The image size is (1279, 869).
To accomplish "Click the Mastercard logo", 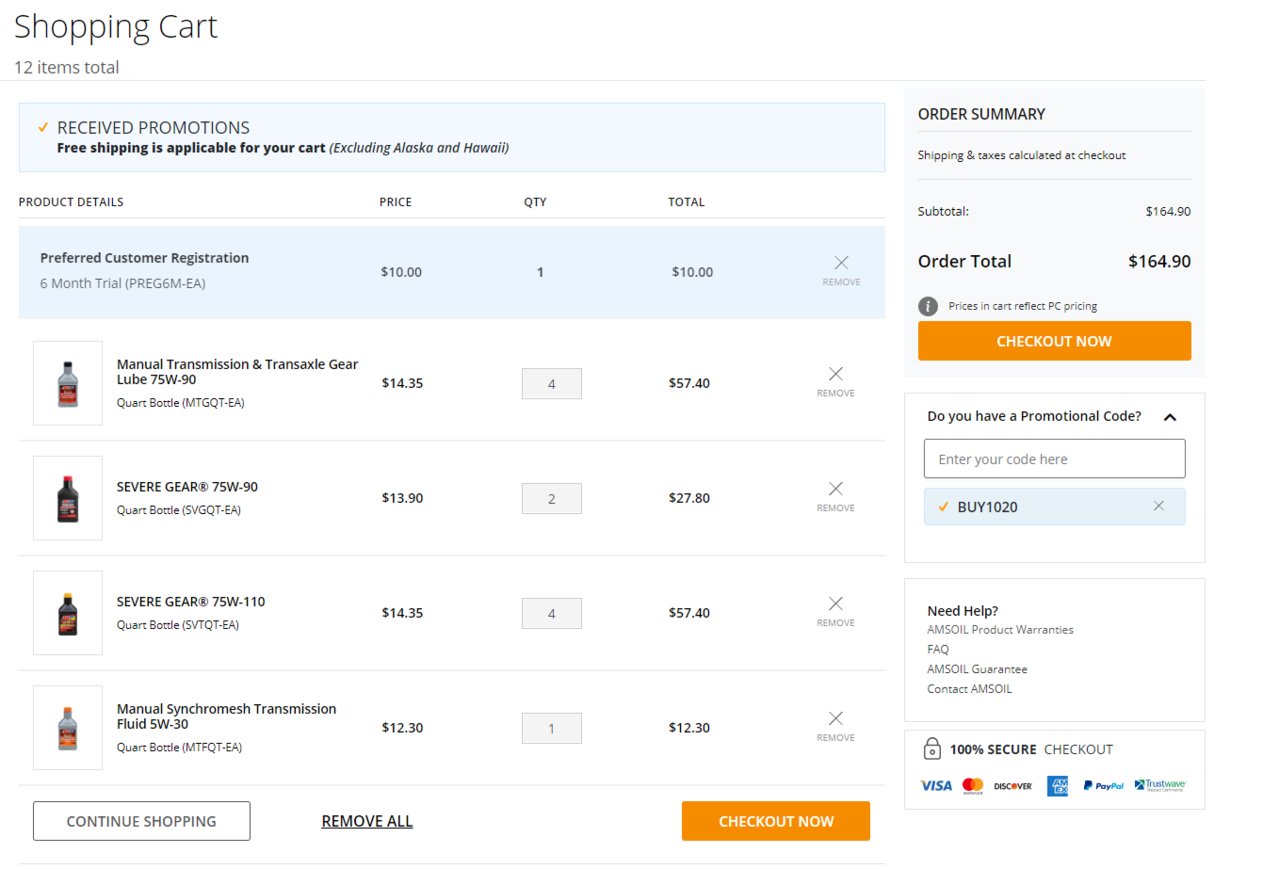I will pyautogui.click(x=973, y=786).
